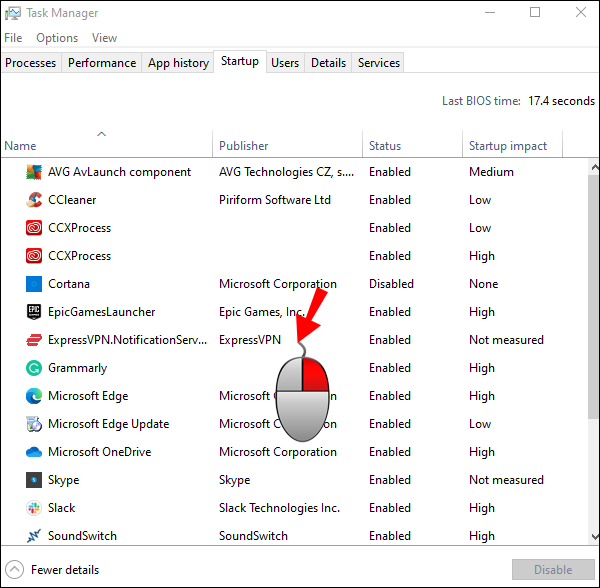Sort by the Status column header

point(412,146)
